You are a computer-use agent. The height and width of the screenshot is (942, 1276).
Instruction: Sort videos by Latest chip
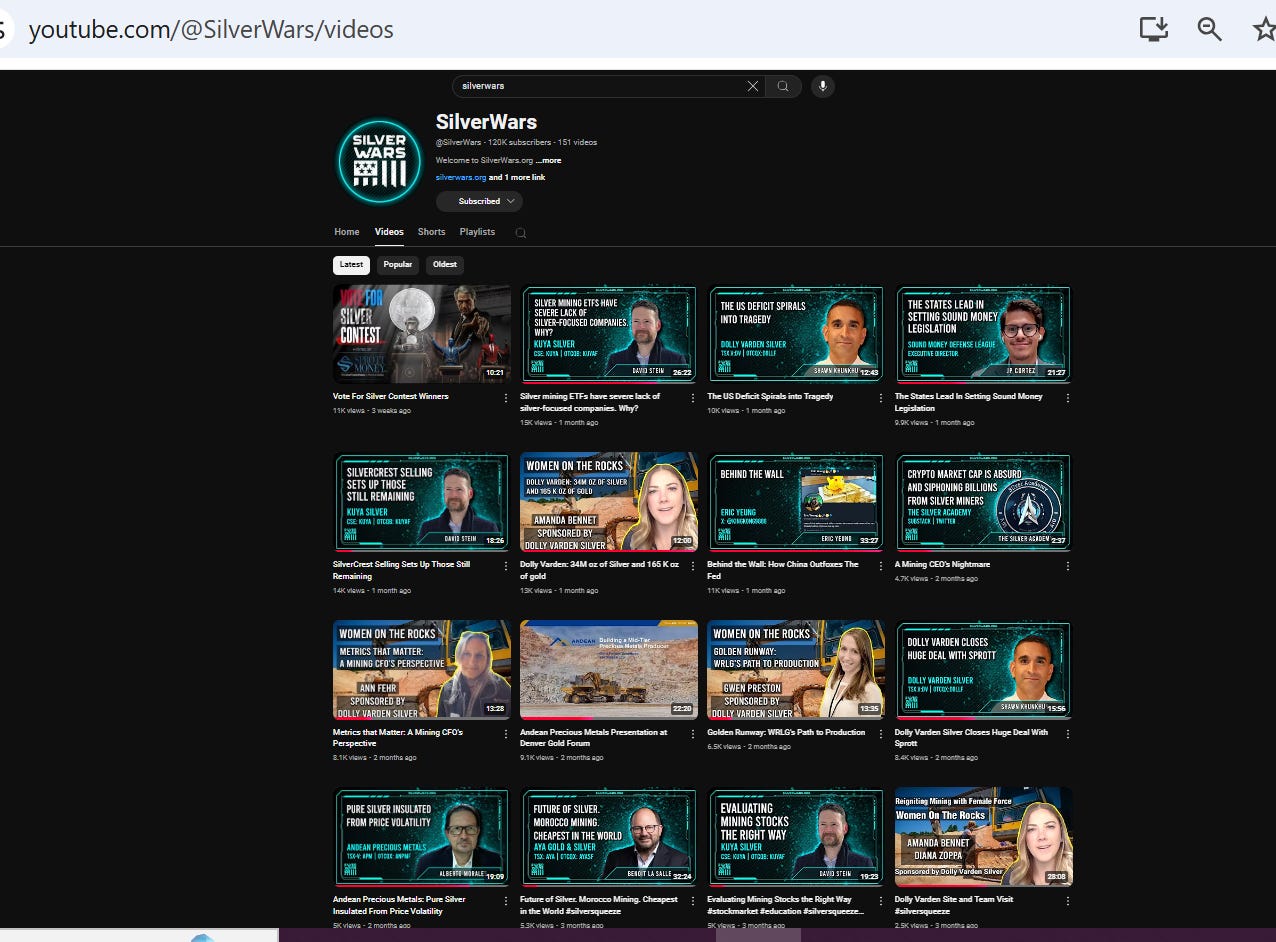(351, 265)
